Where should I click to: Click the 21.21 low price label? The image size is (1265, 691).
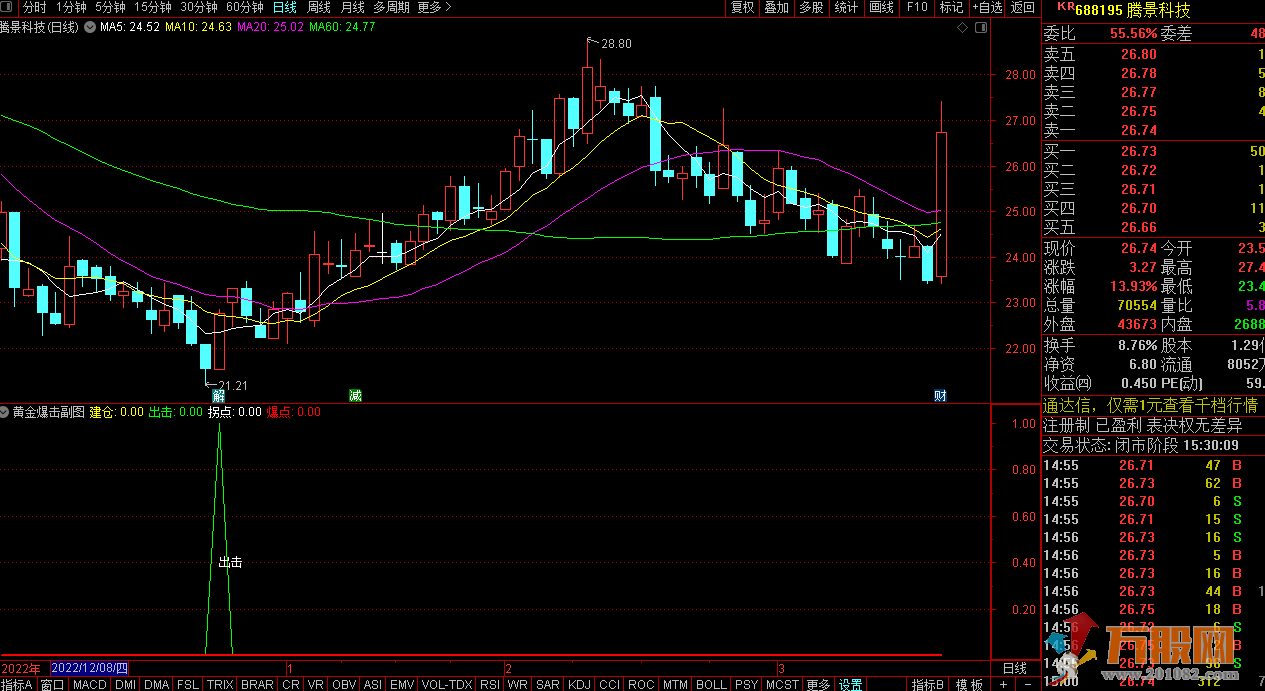point(232,386)
